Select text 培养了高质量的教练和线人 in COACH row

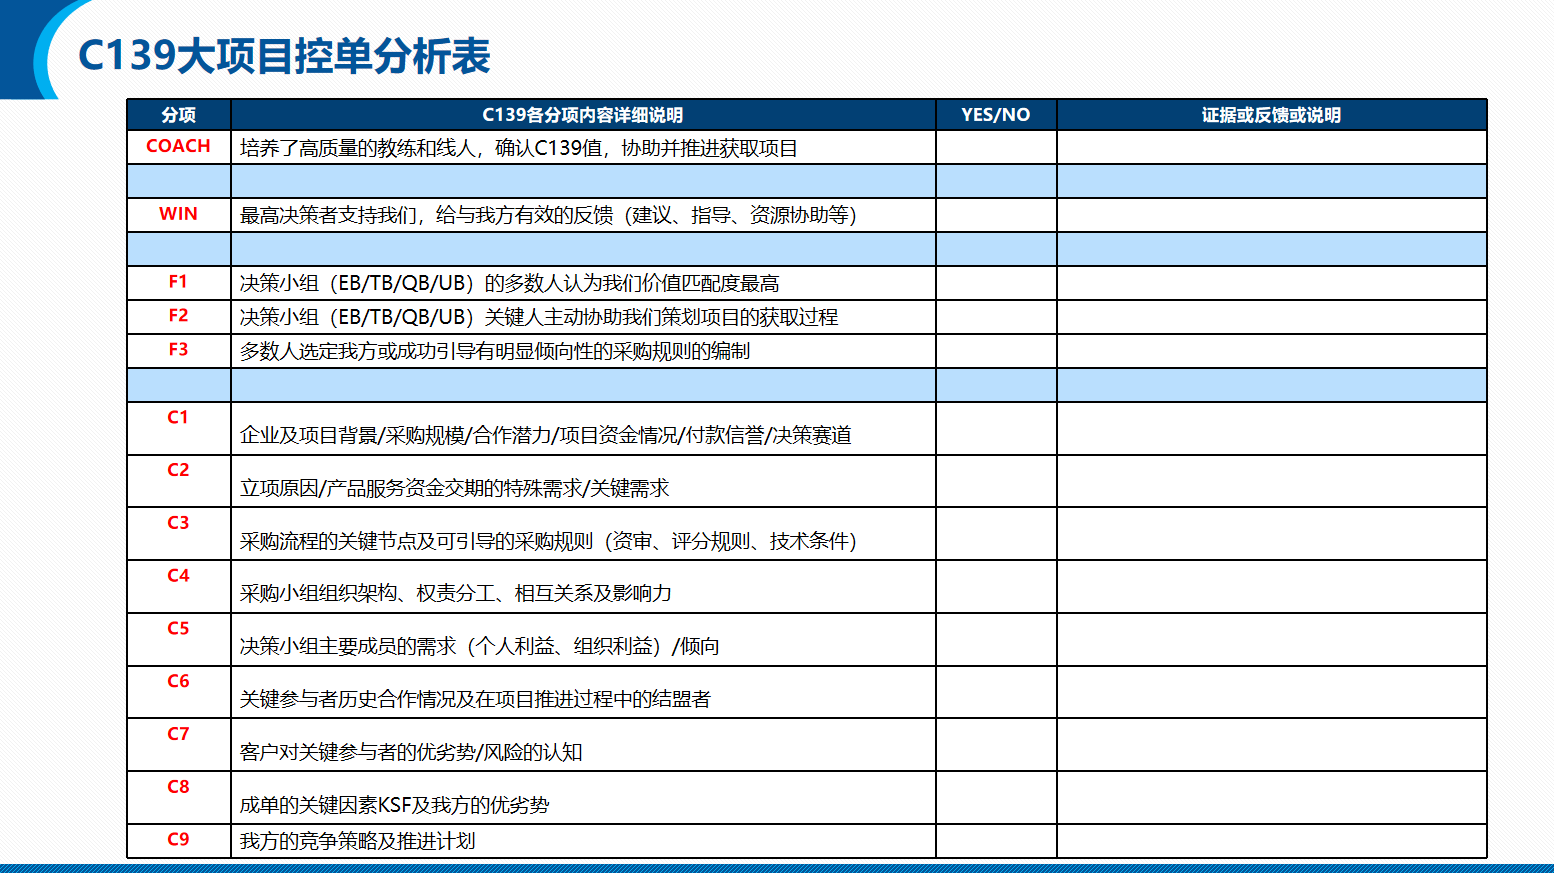point(358,148)
